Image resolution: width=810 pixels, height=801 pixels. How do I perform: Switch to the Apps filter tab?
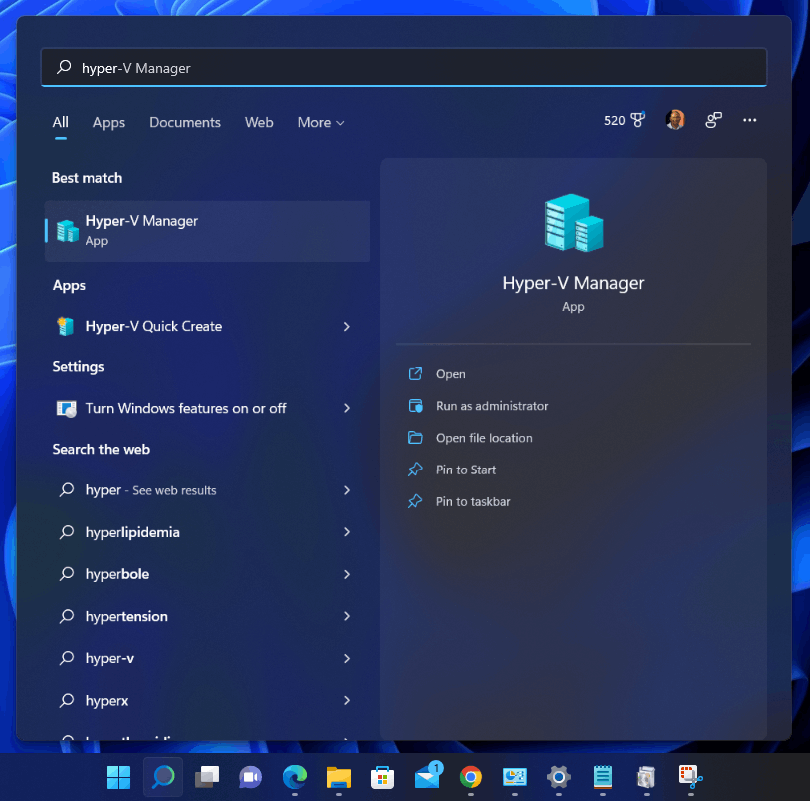point(109,122)
